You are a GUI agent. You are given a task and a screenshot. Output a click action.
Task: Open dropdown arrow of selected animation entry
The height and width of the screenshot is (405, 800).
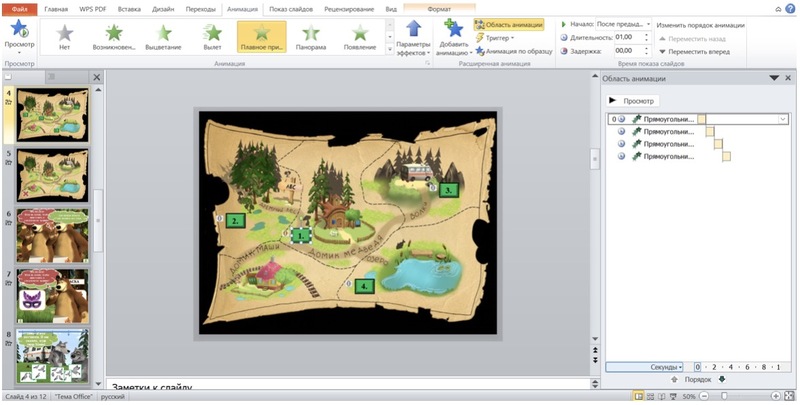(783, 119)
